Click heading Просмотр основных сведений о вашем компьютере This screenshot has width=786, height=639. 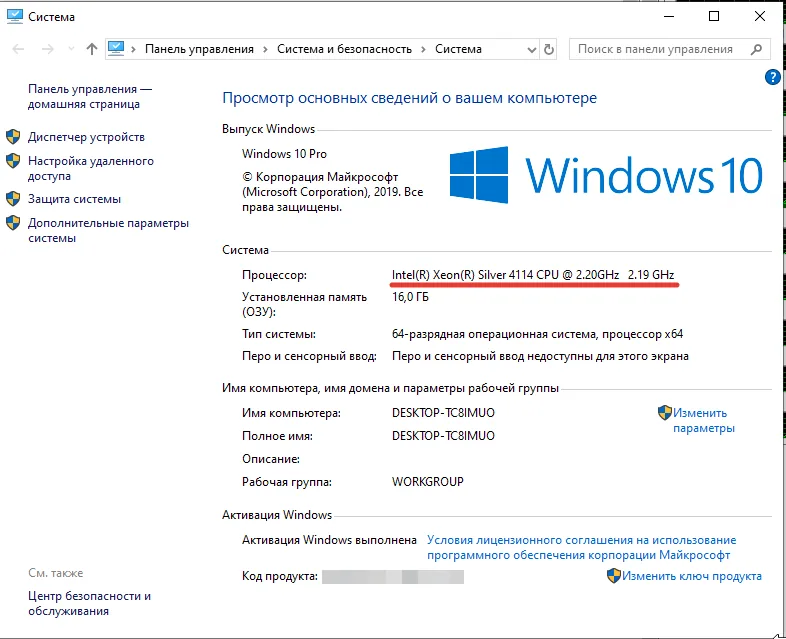(x=410, y=98)
